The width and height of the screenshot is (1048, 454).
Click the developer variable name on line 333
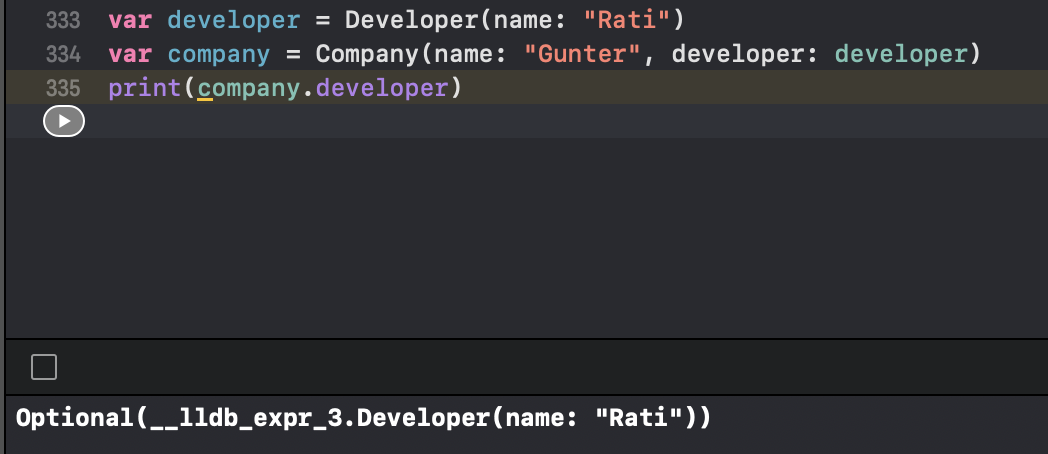click(x=234, y=20)
